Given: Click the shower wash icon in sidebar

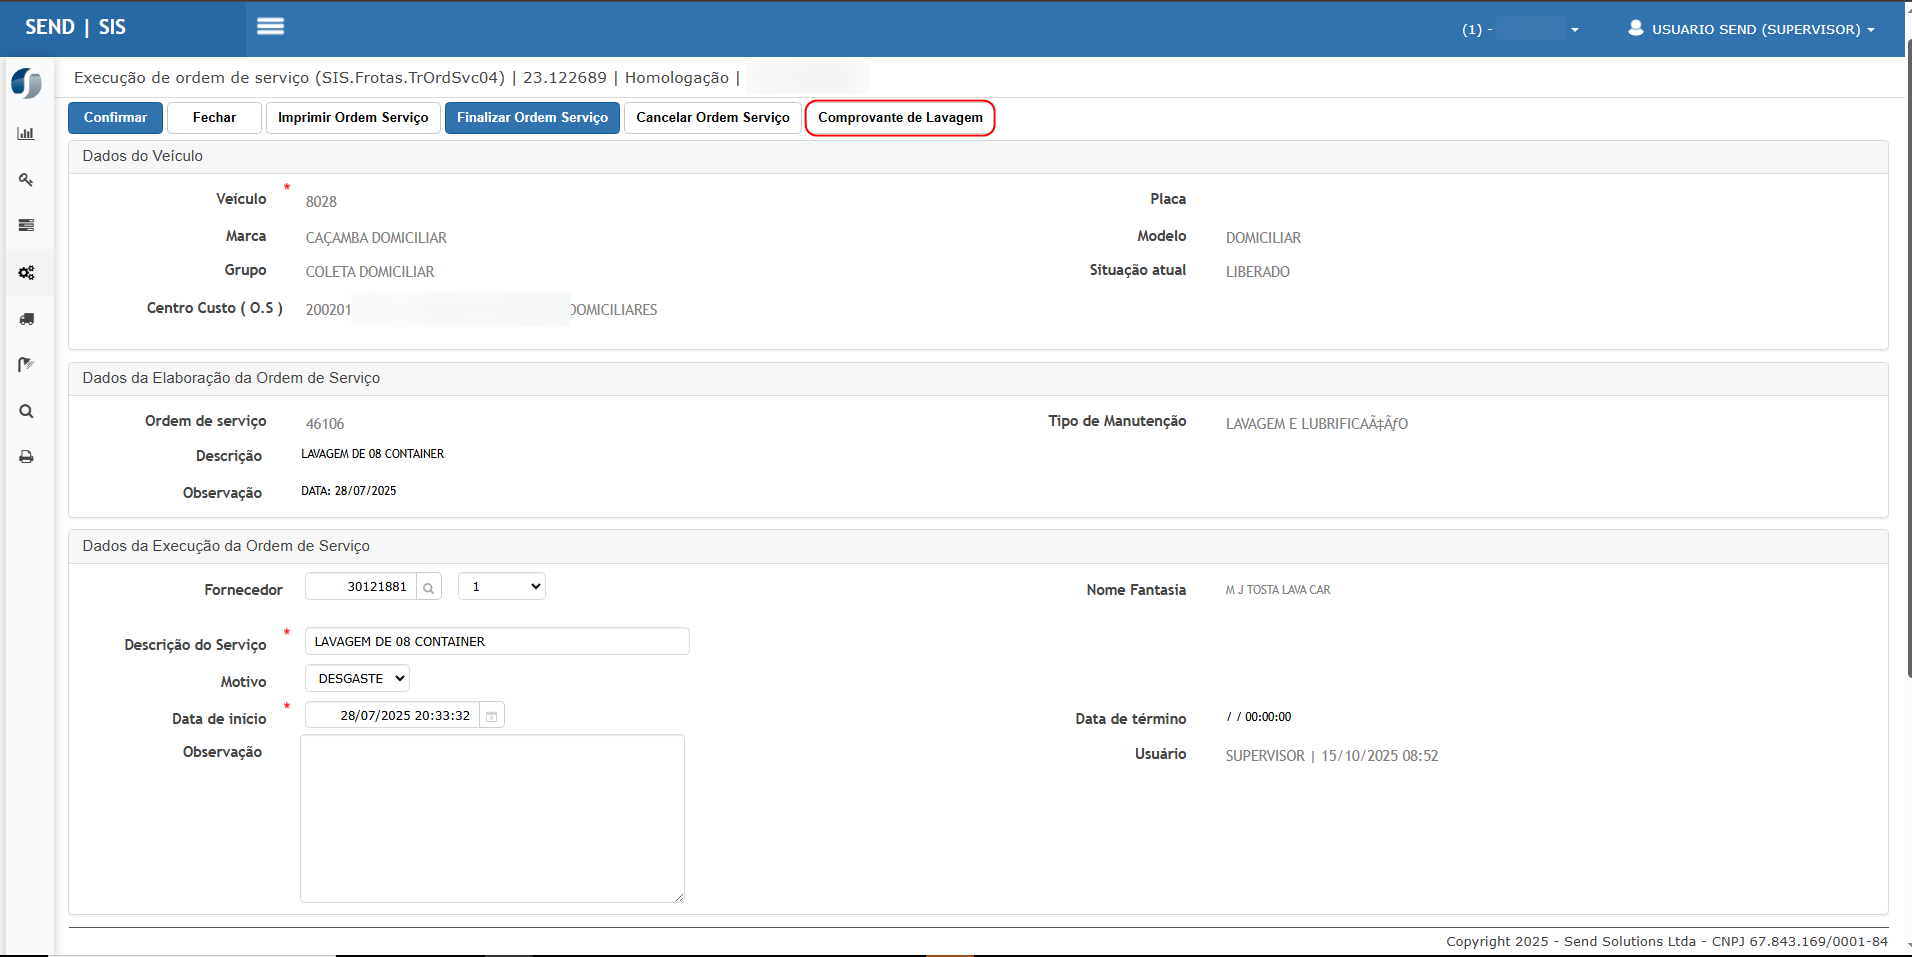Looking at the screenshot, I should pos(26,365).
